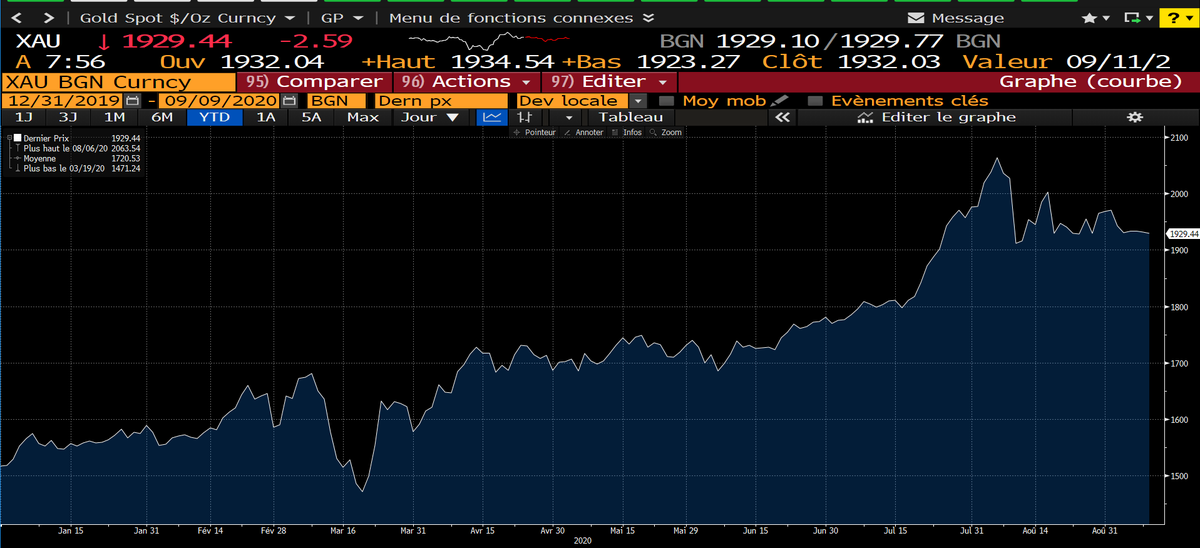Select the line chart type icon
Viewport: 1200px width, 548px height.
coord(491,117)
